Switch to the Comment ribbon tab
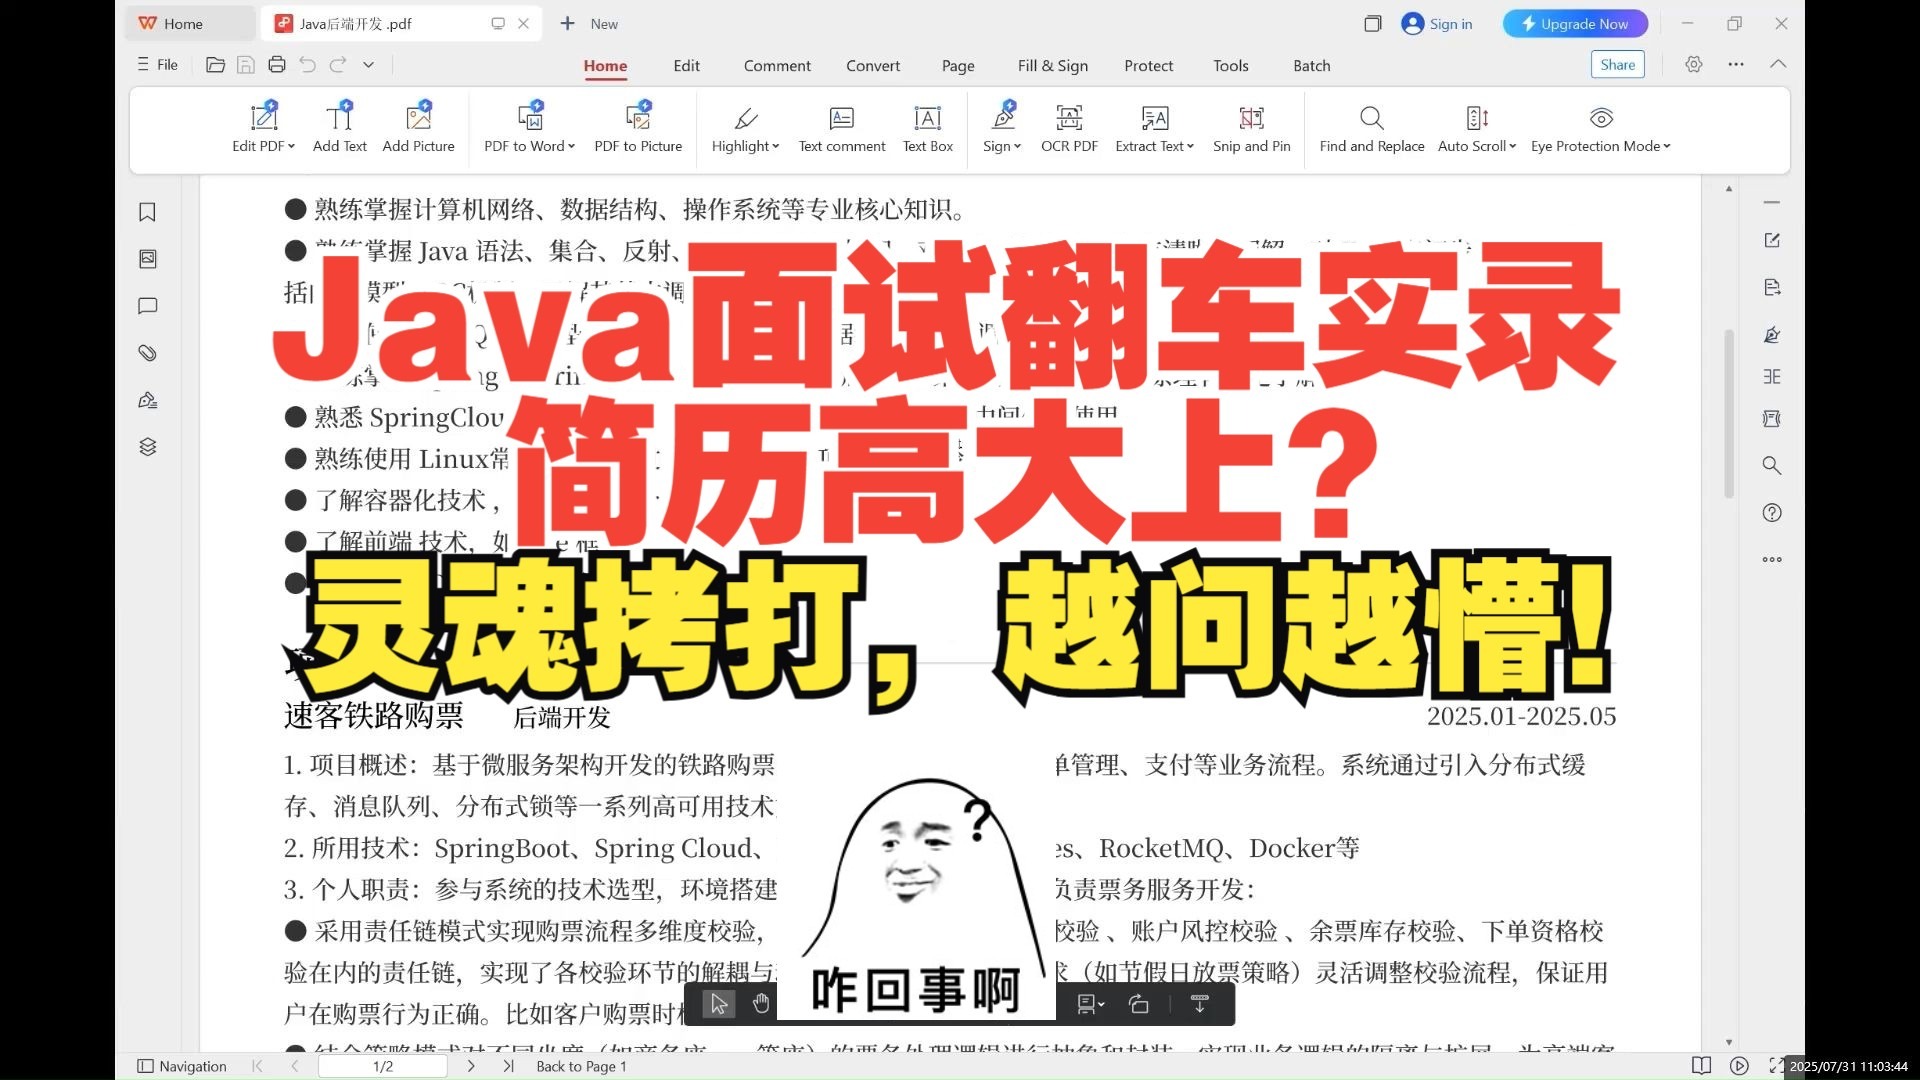Screen dimensions: 1920x1080 [777, 66]
